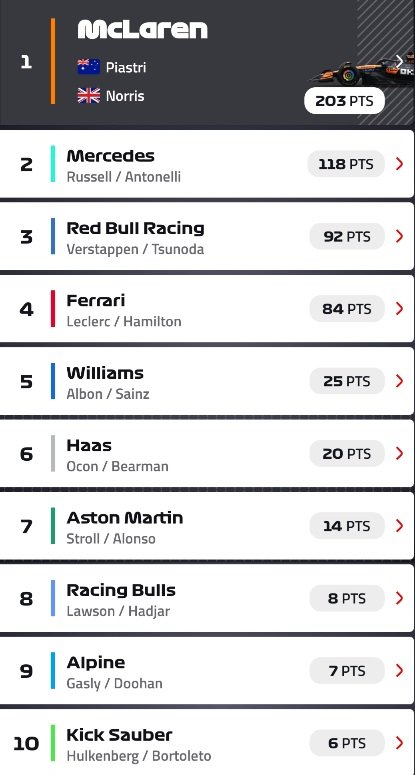Open Mercedes details via red chevron
Screen dimensions: 415x775
click(x=399, y=164)
